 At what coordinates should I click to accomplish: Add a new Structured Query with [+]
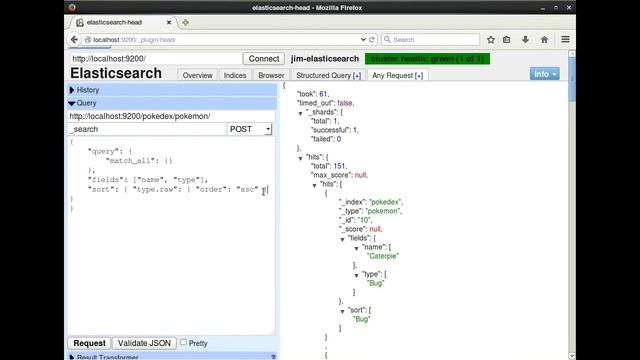[x=357, y=76]
